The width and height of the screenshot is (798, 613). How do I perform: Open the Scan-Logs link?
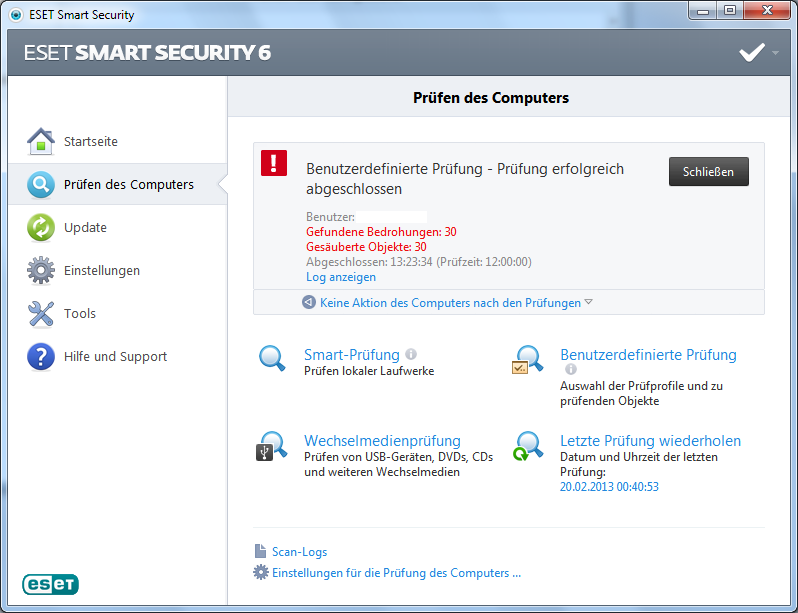(x=299, y=552)
